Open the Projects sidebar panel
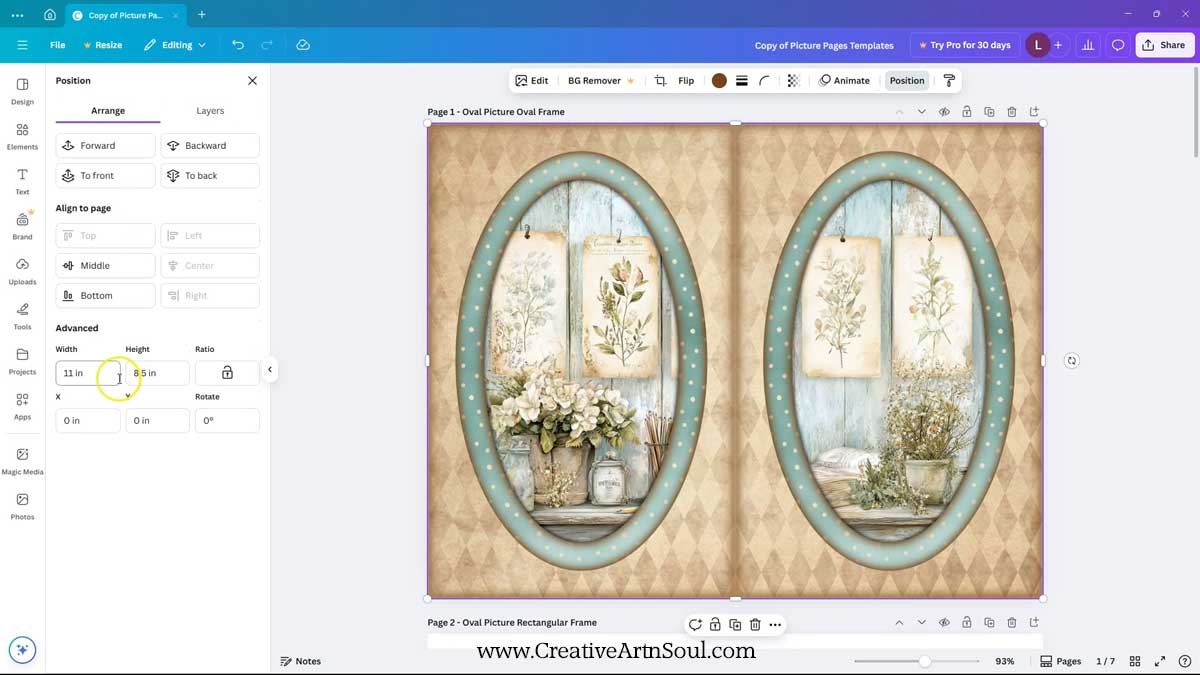The image size is (1200, 675). (22, 361)
